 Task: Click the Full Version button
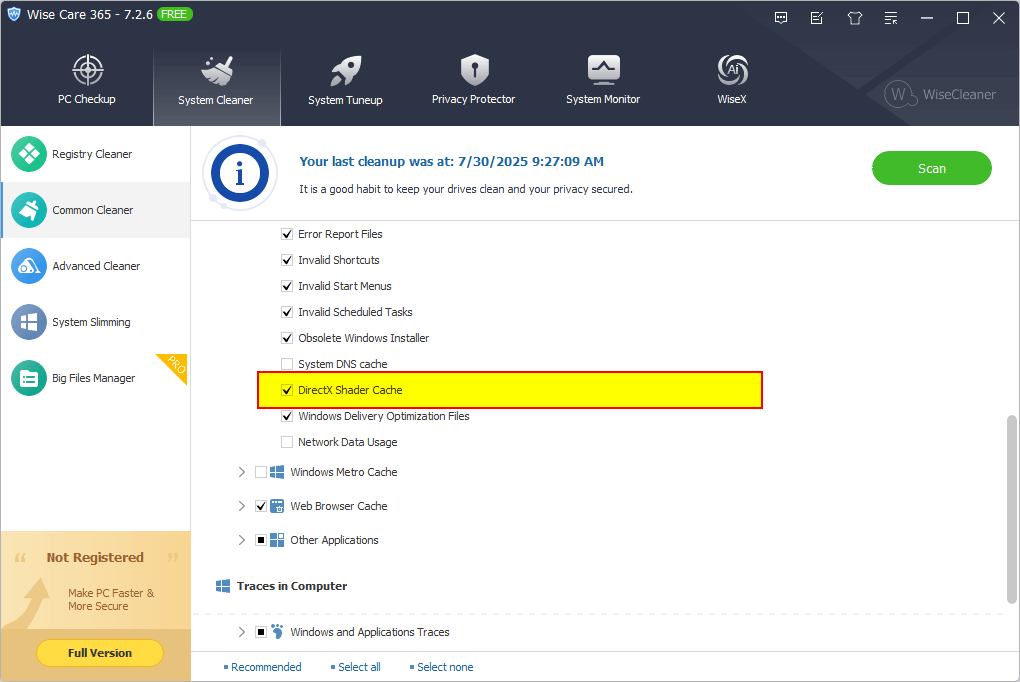(100, 653)
